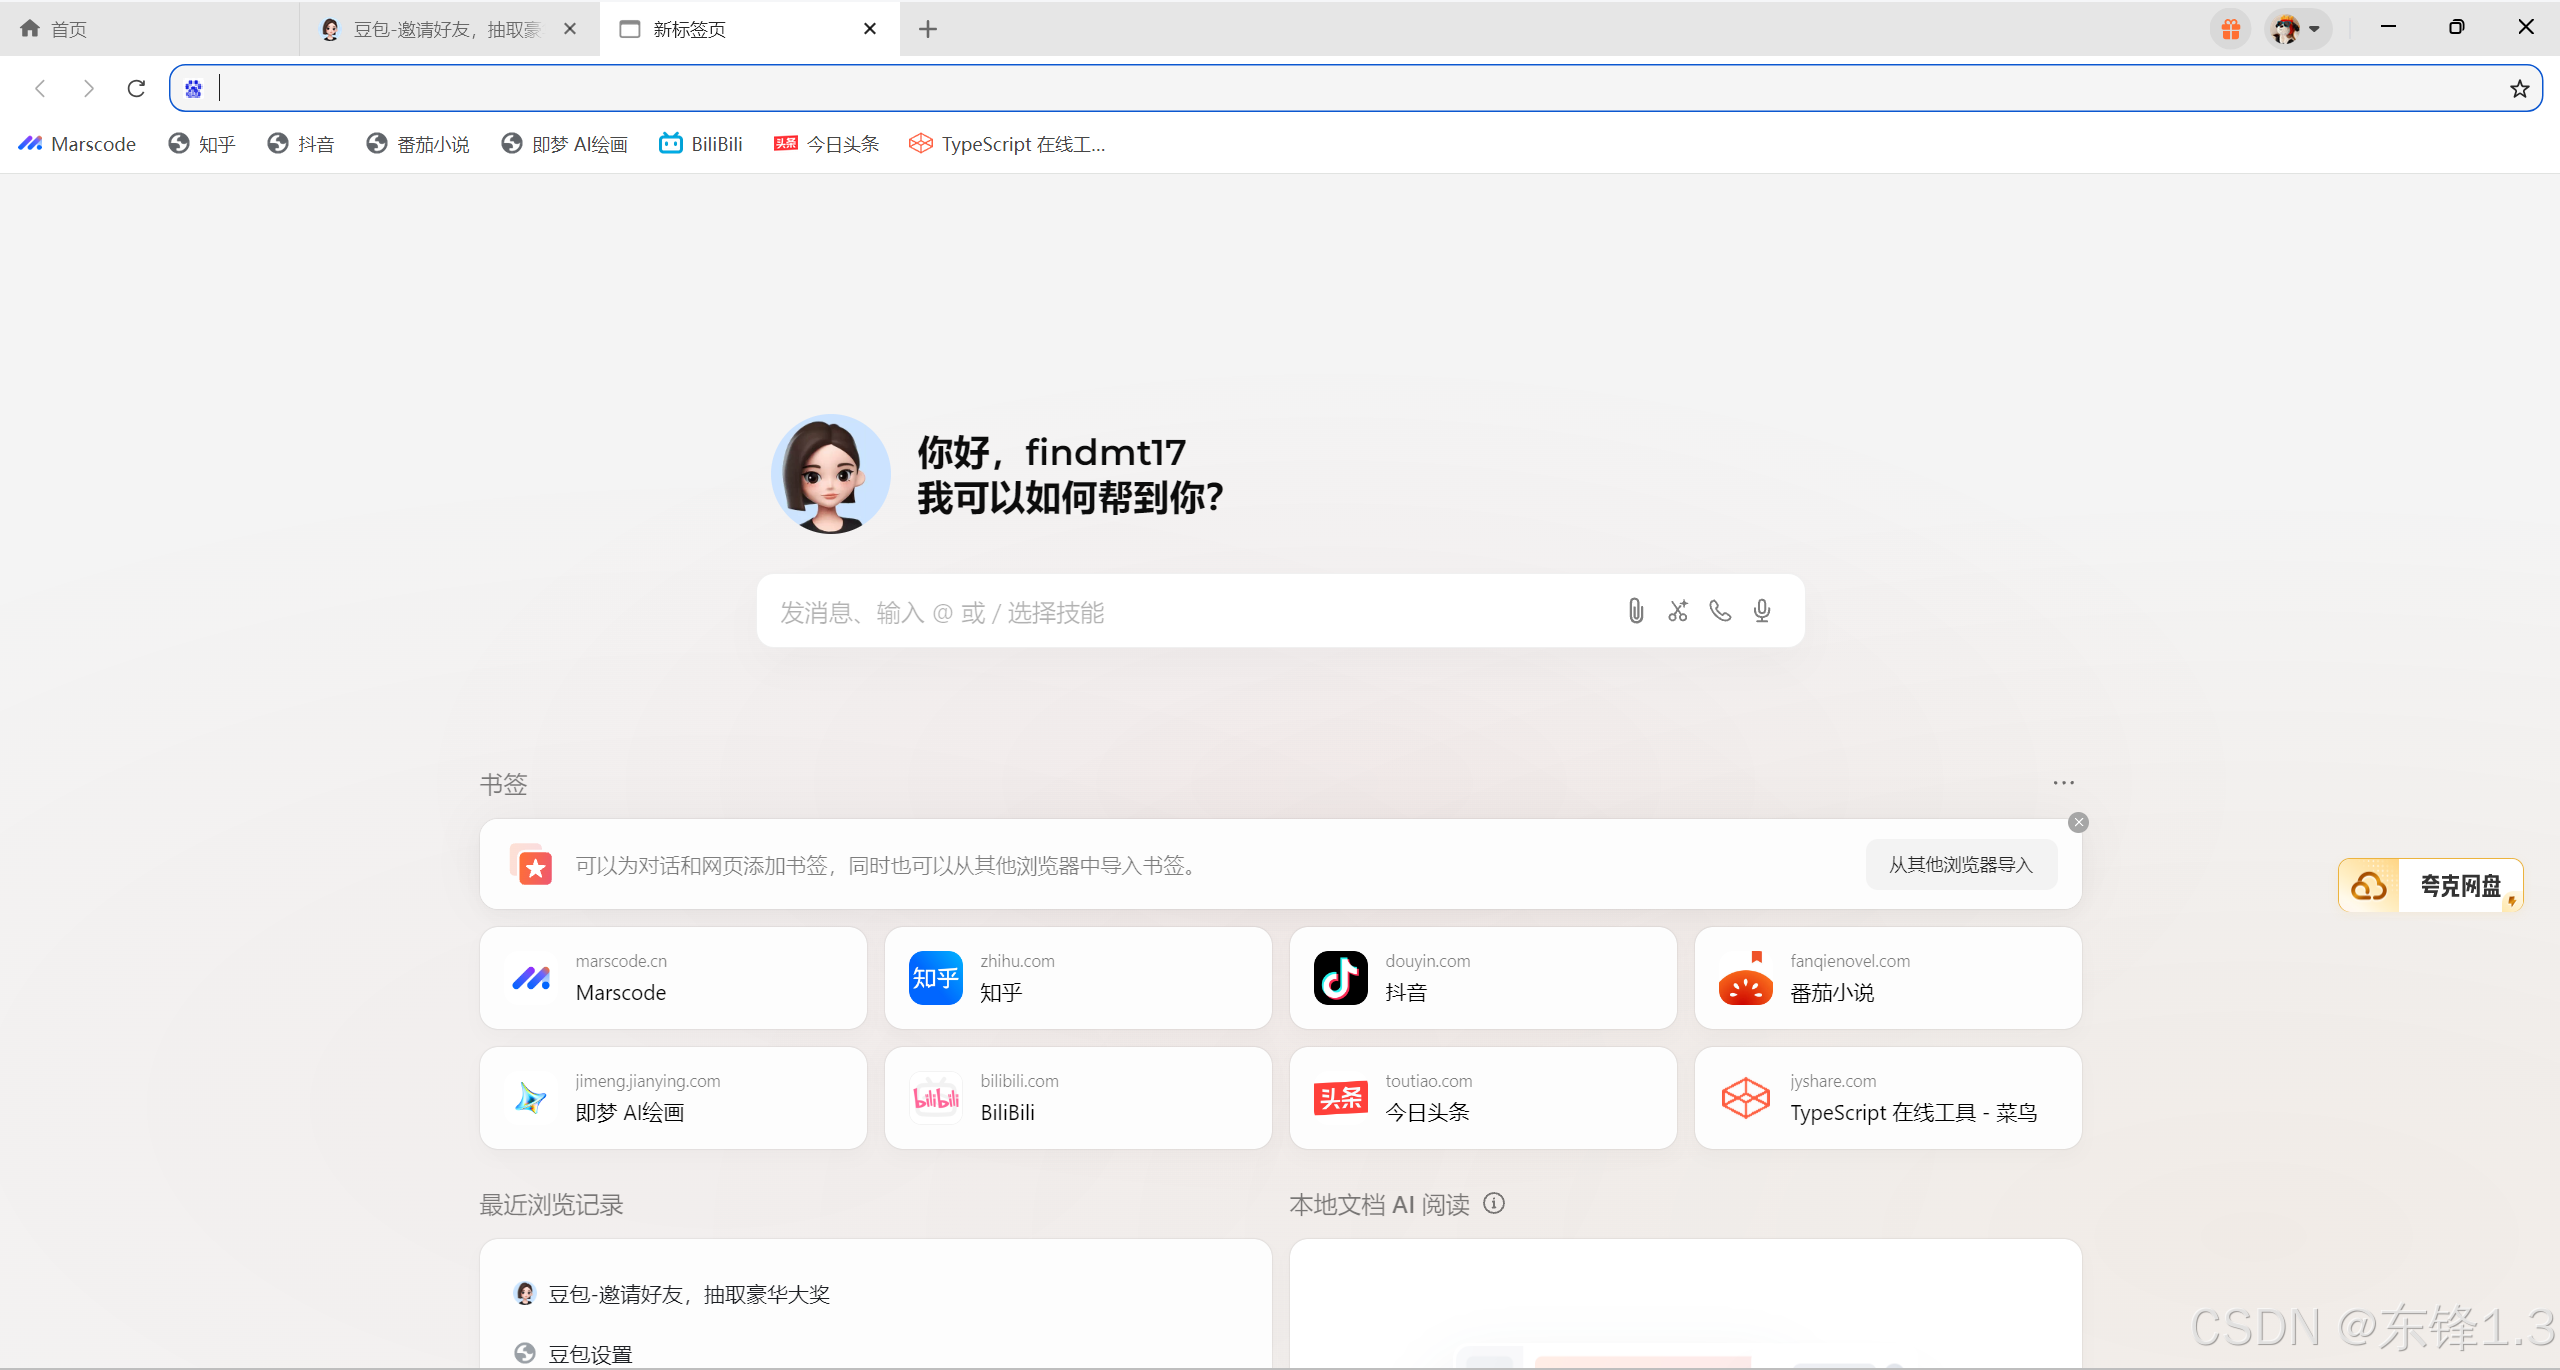Open the 夸克网盘 floating widget
Screen dimensions: 2560x1370
click(2430, 885)
